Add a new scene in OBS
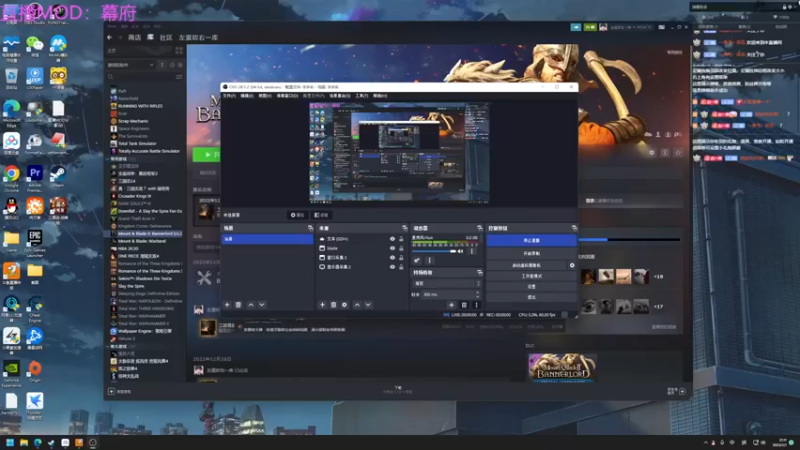This screenshot has height=450, width=800. pyautogui.click(x=227, y=305)
